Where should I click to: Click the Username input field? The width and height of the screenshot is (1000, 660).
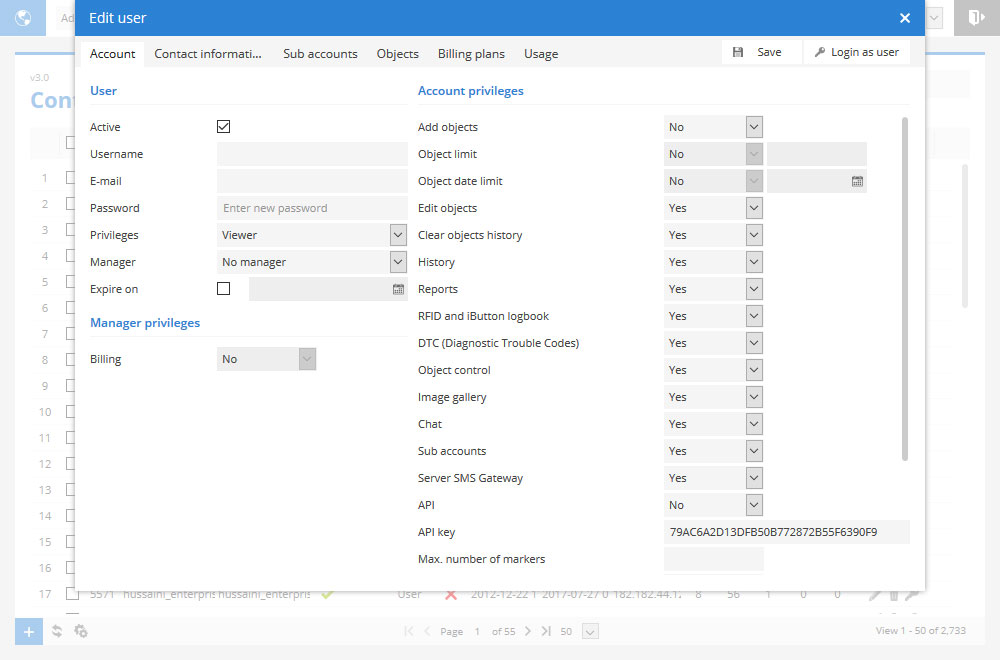tap(312, 154)
